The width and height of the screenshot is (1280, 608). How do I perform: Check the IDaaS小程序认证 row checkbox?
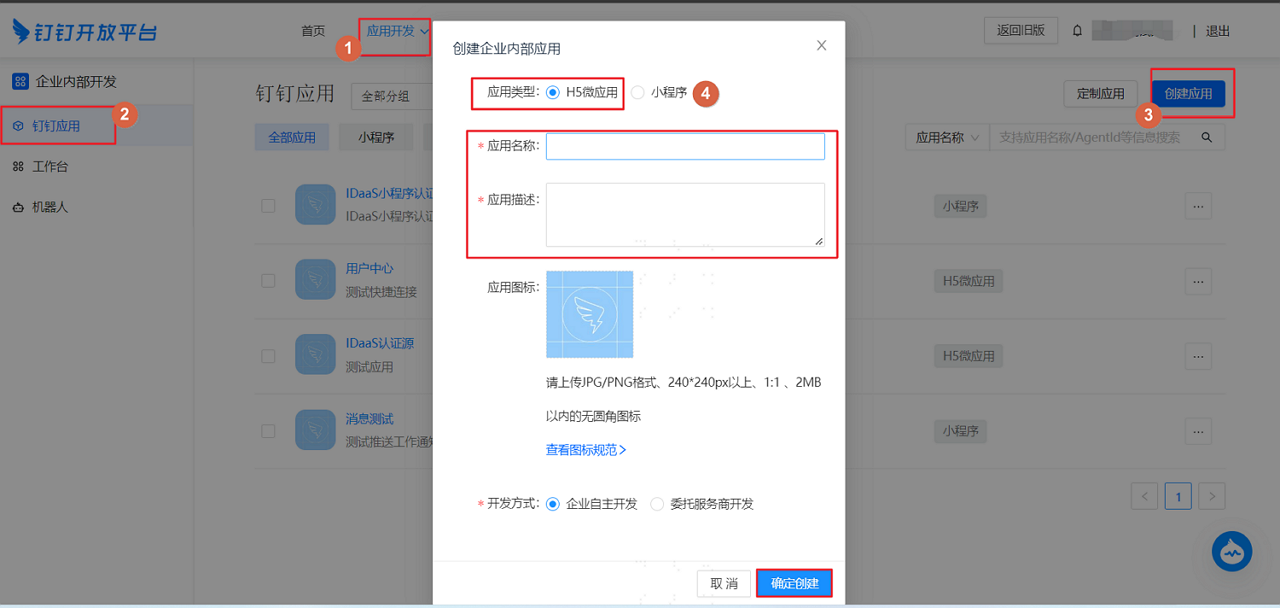[268, 206]
